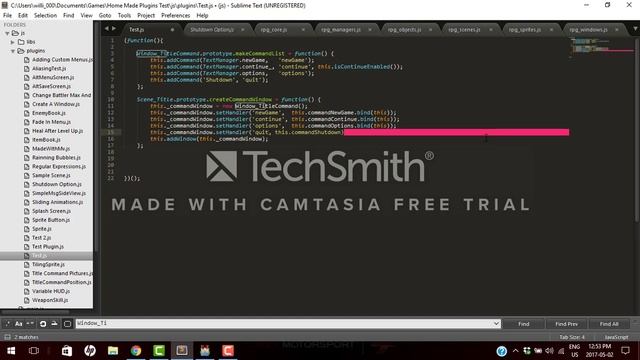Toggle side bar via status bar icon
640x360 pixels.
pyautogui.click(x=7, y=337)
